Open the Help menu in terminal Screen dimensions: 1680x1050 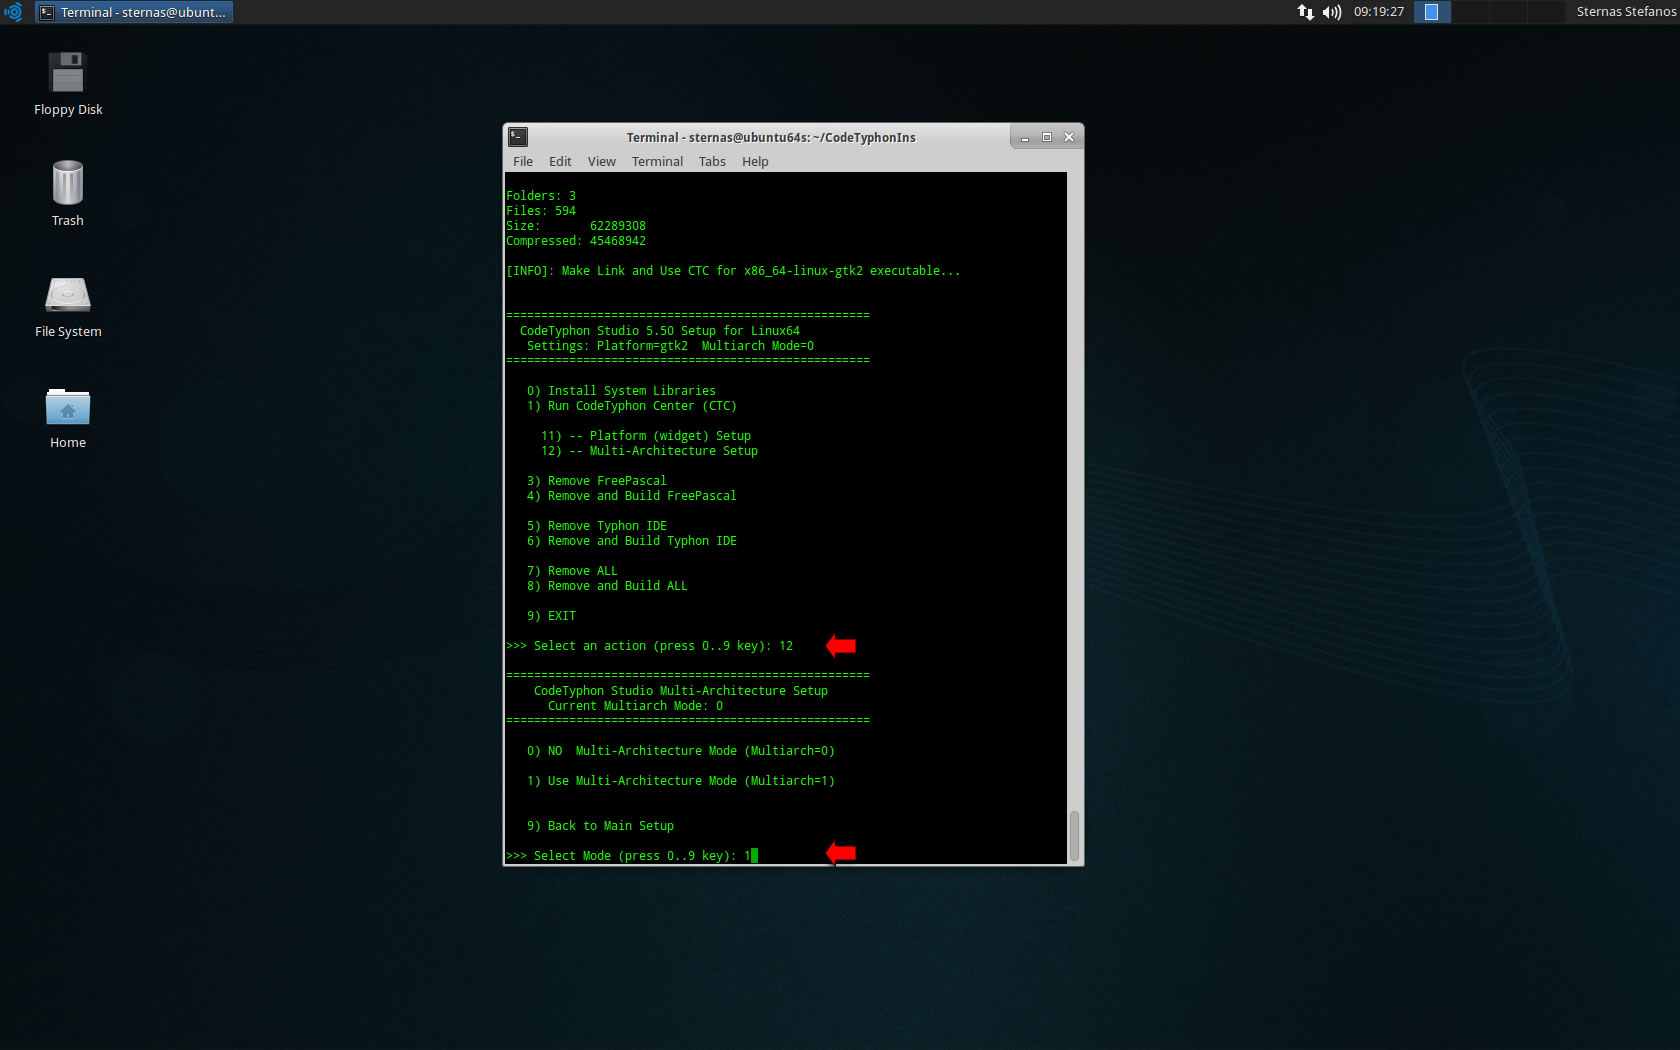pyautogui.click(x=755, y=161)
